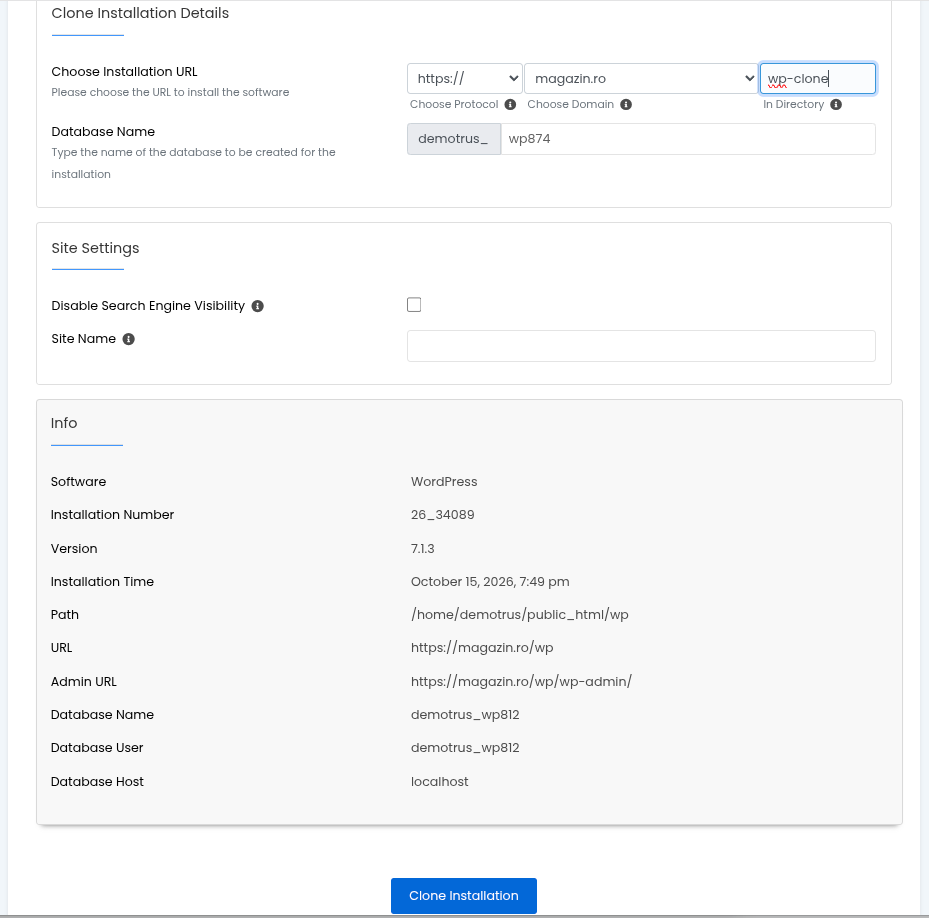Click the empty Site Name input field

641,346
